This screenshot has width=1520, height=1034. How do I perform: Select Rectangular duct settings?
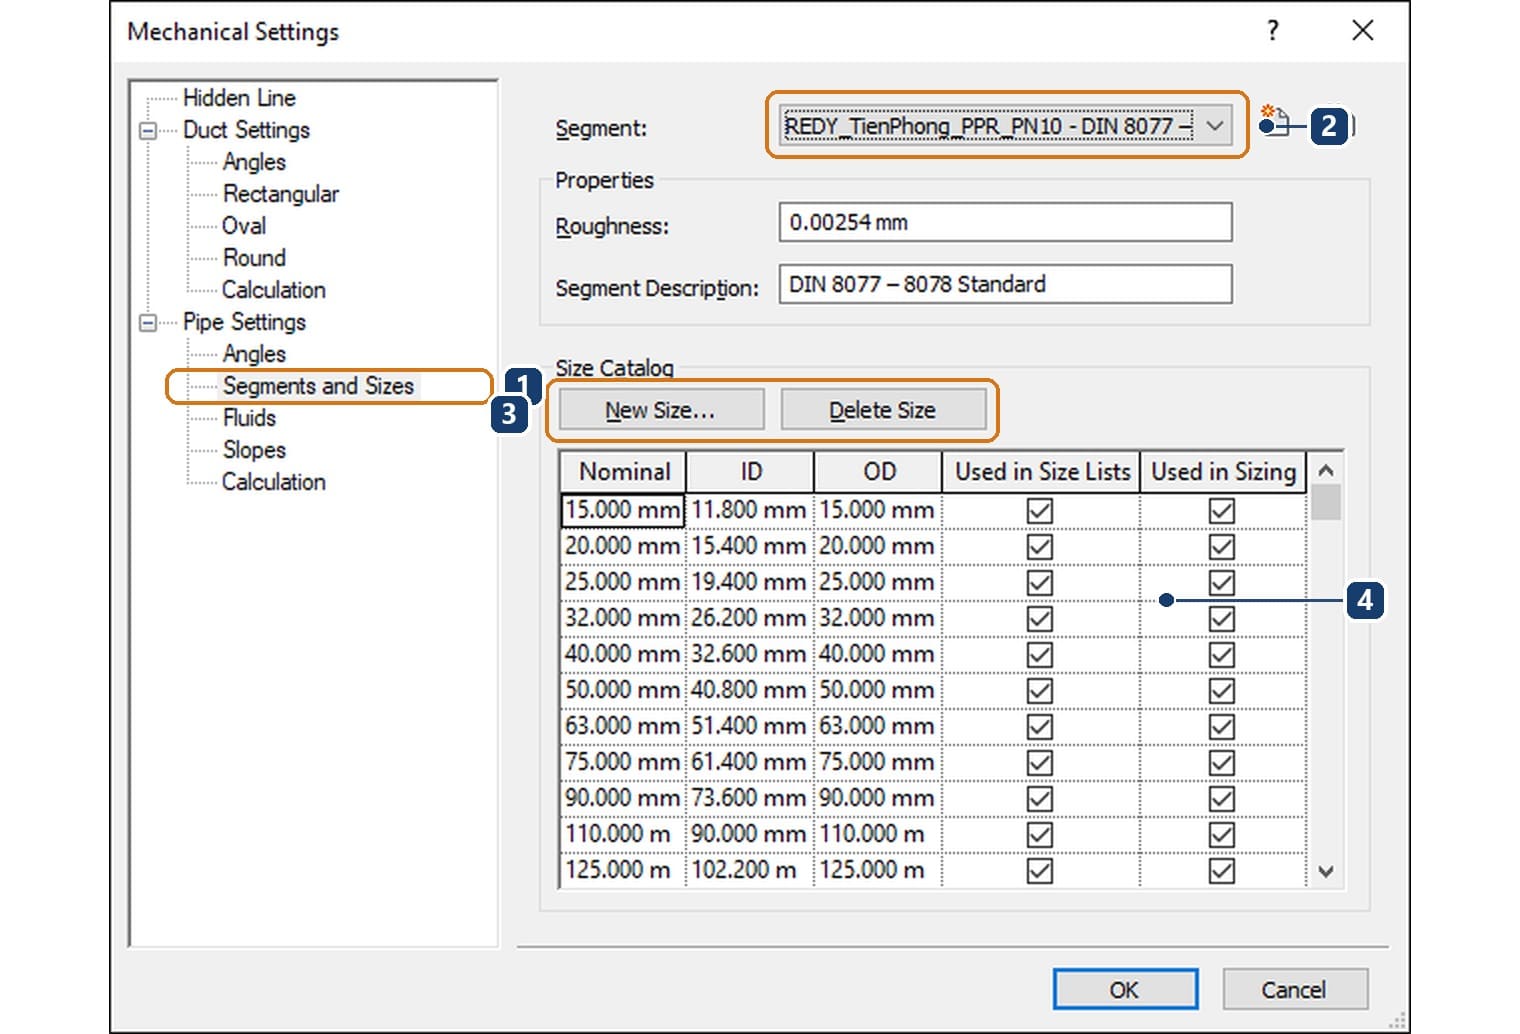pyautogui.click(x=281, y=194)
